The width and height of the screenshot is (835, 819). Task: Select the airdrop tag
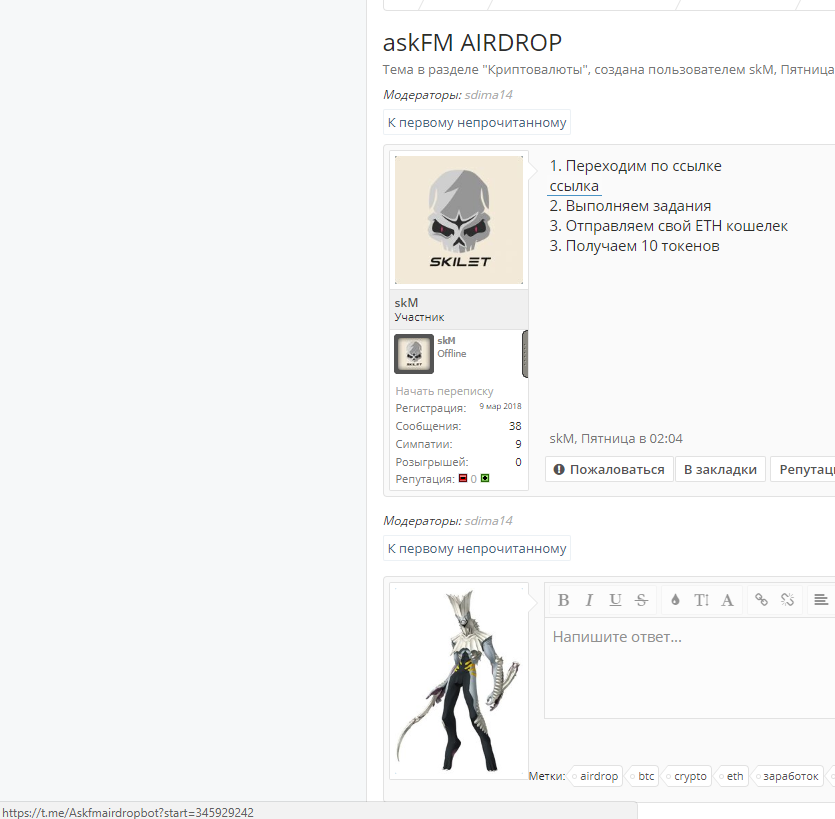(x=595, y=776)
